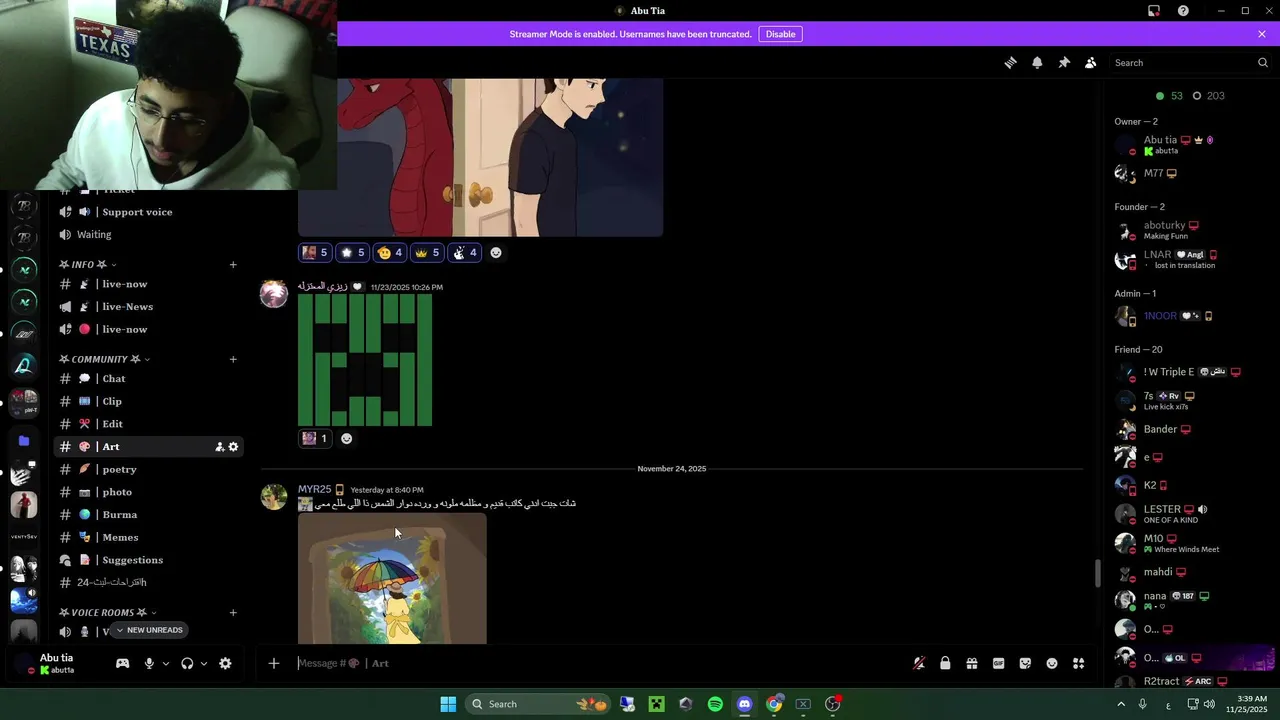
Task: Open the Threads icon in channel header
Action: 1010,62
